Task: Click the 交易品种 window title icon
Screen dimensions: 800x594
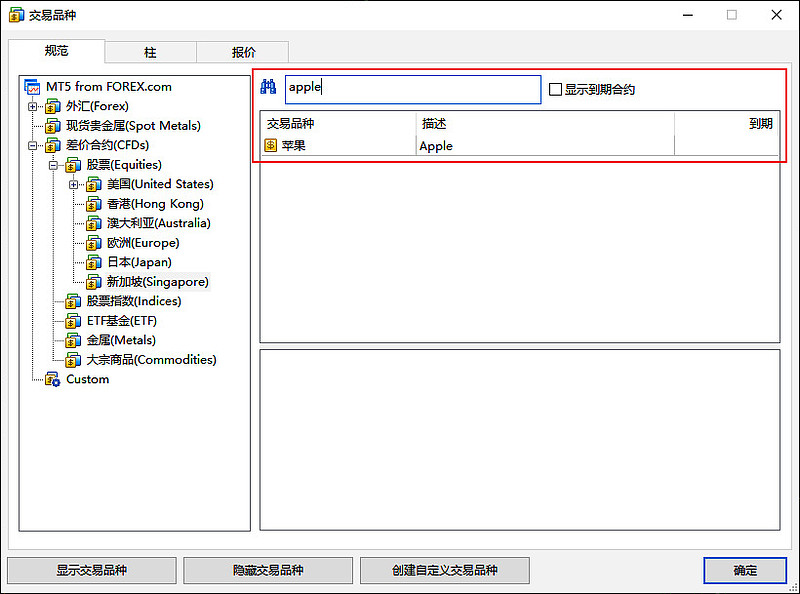Action: point(16,15)
